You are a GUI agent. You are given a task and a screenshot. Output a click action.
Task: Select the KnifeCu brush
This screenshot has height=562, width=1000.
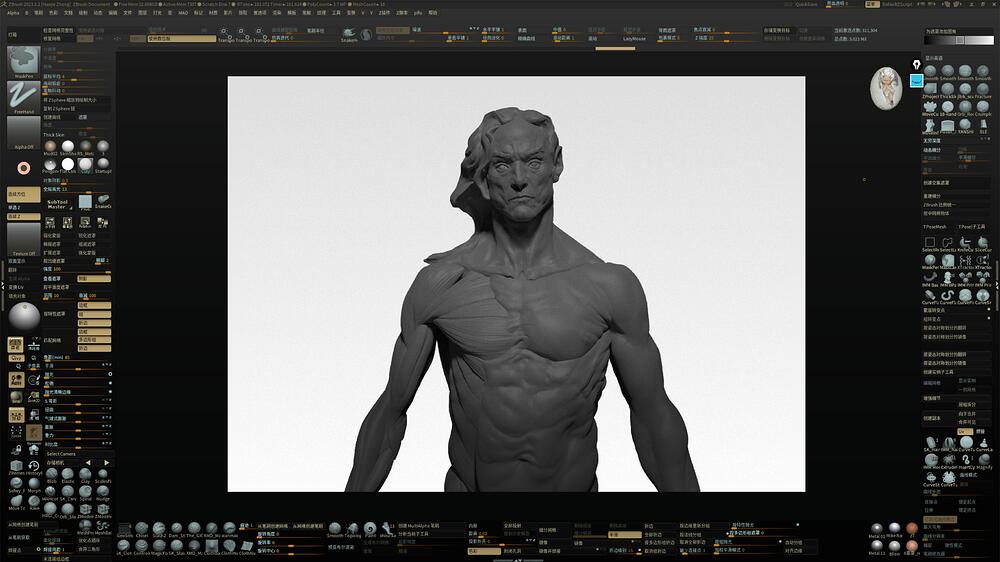(x=966, y=244)
